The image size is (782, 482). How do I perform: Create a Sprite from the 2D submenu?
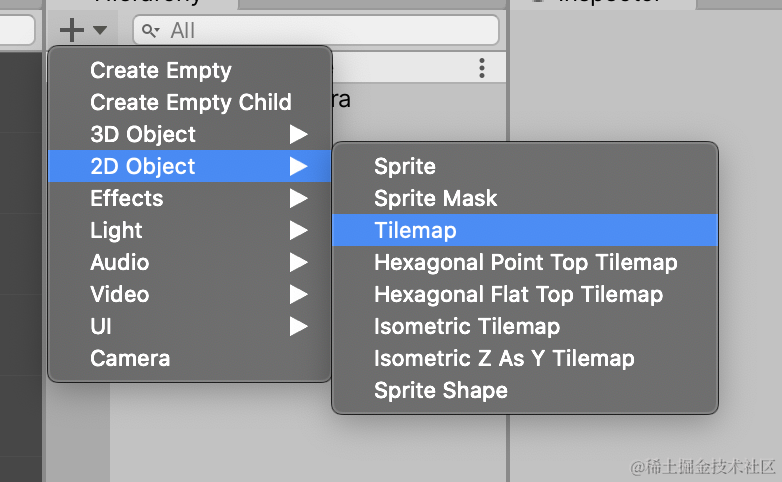tap(525, 166)
